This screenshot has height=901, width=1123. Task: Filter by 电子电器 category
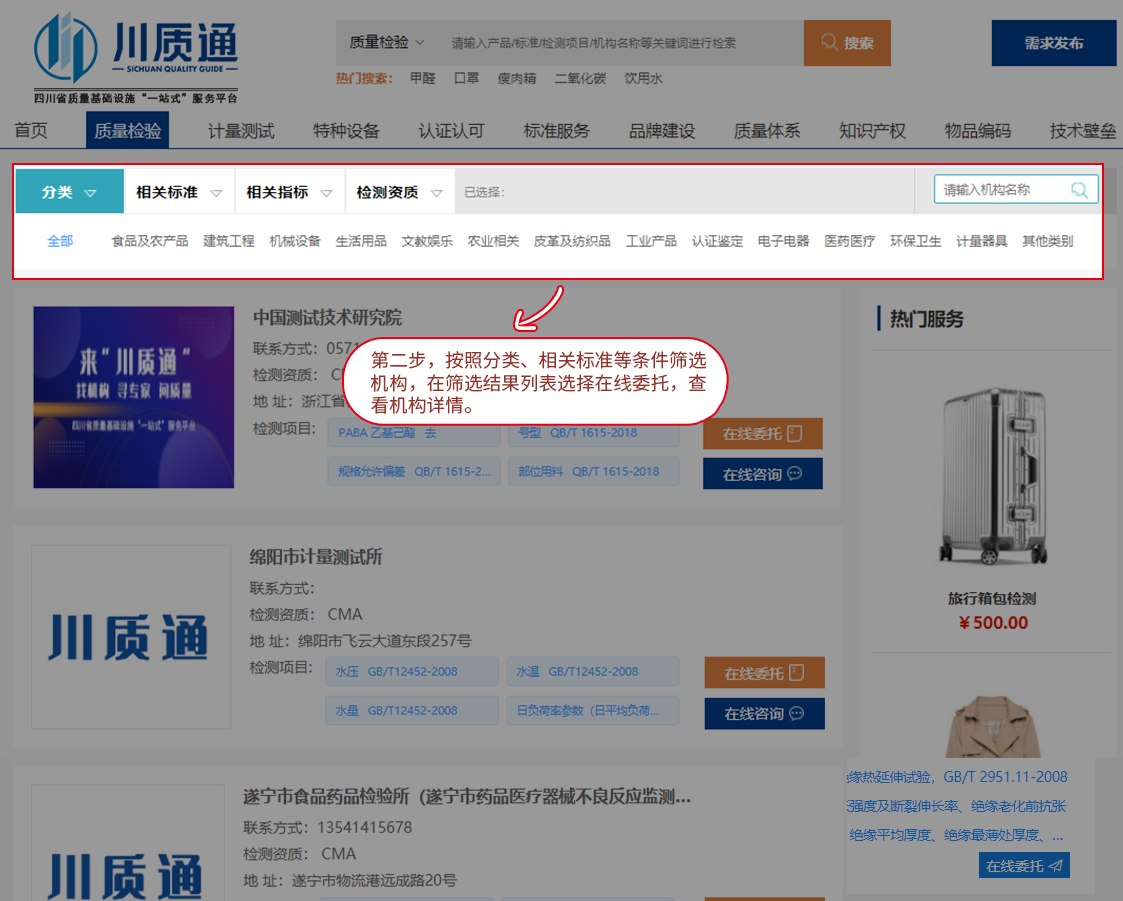pos(784,241)
